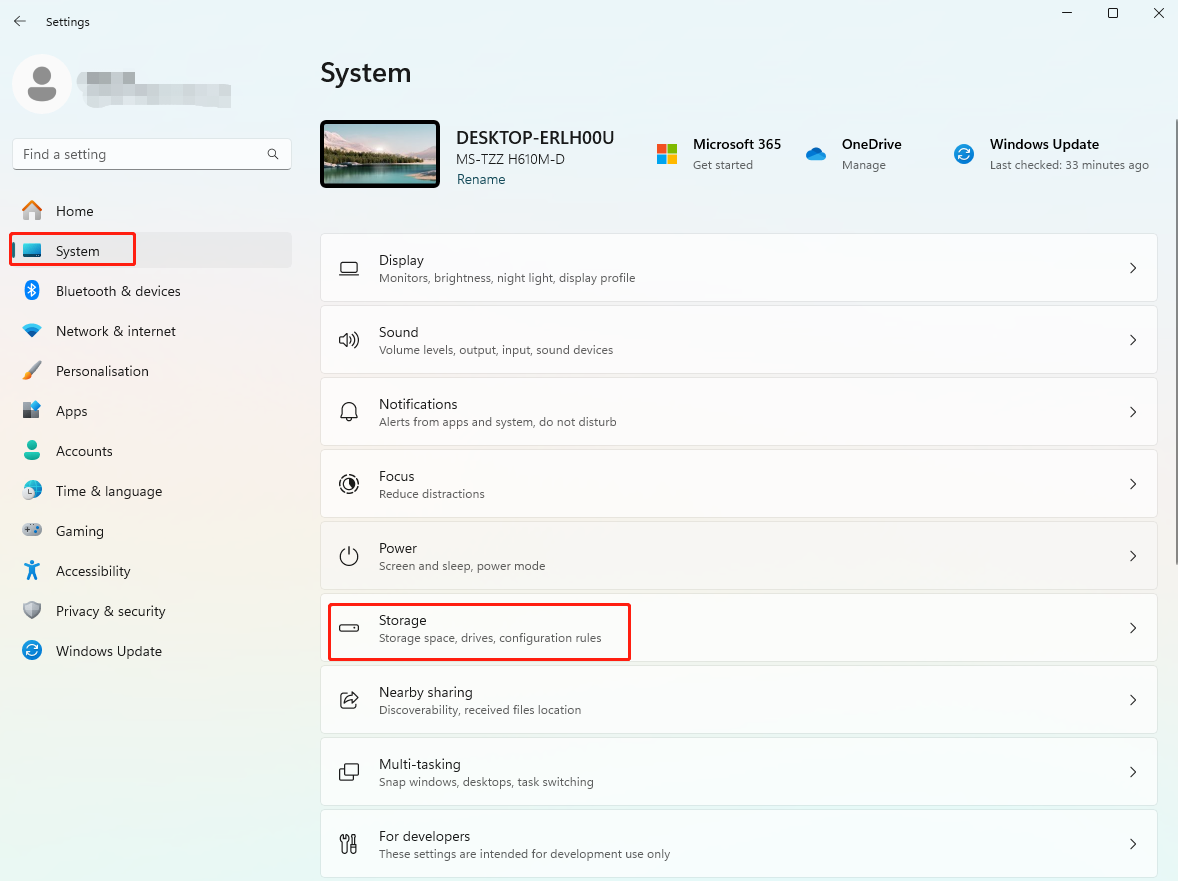
Task: Go to Personalisation in the sidebar
Action: click(x=101, y=371)
